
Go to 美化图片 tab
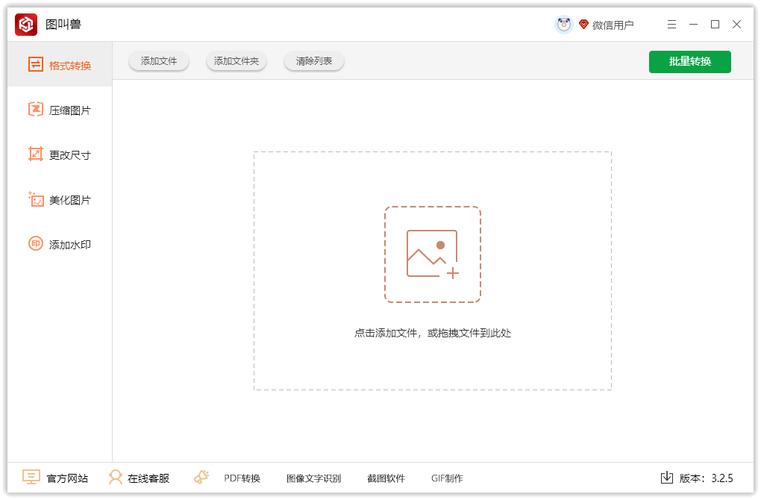60,200
